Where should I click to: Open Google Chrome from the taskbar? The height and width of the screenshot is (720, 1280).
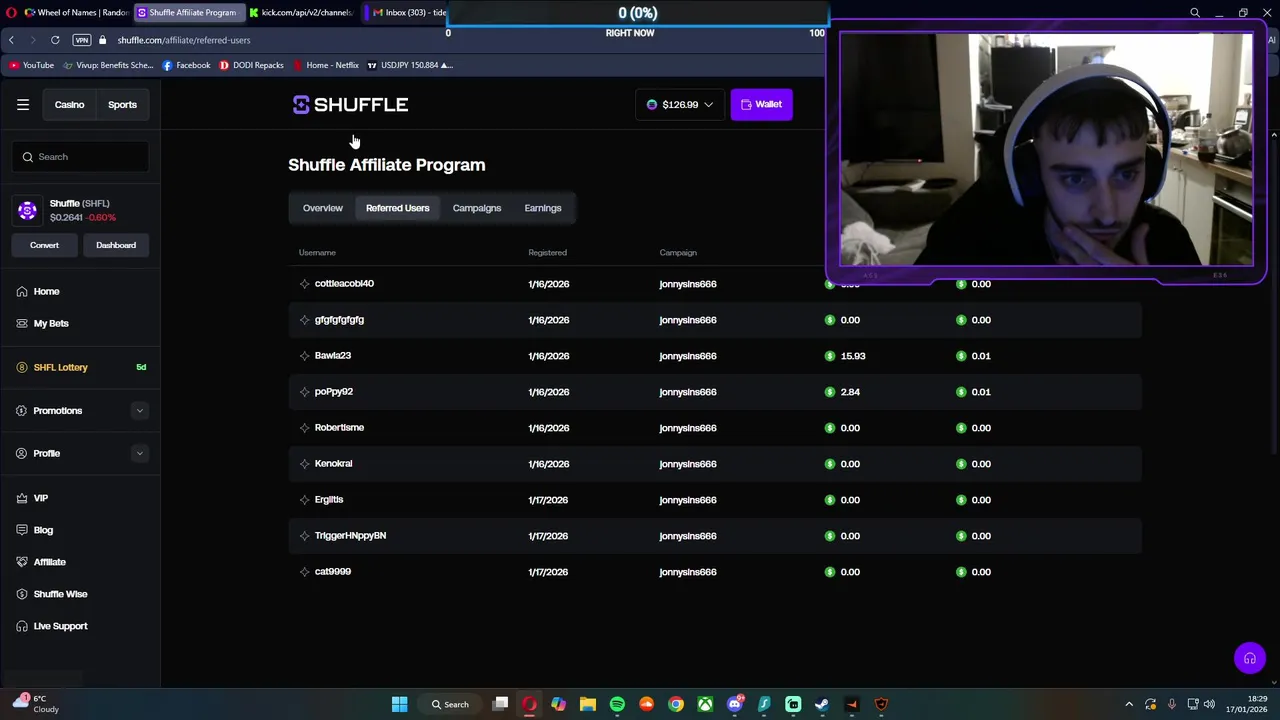pyautogui.click(x=676, y=704)
